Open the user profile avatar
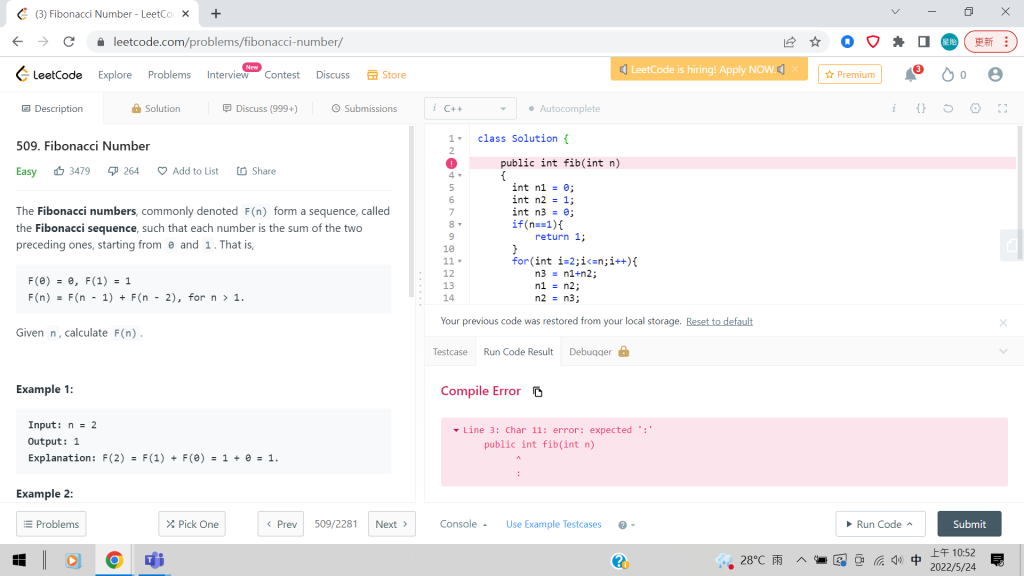 995,74
